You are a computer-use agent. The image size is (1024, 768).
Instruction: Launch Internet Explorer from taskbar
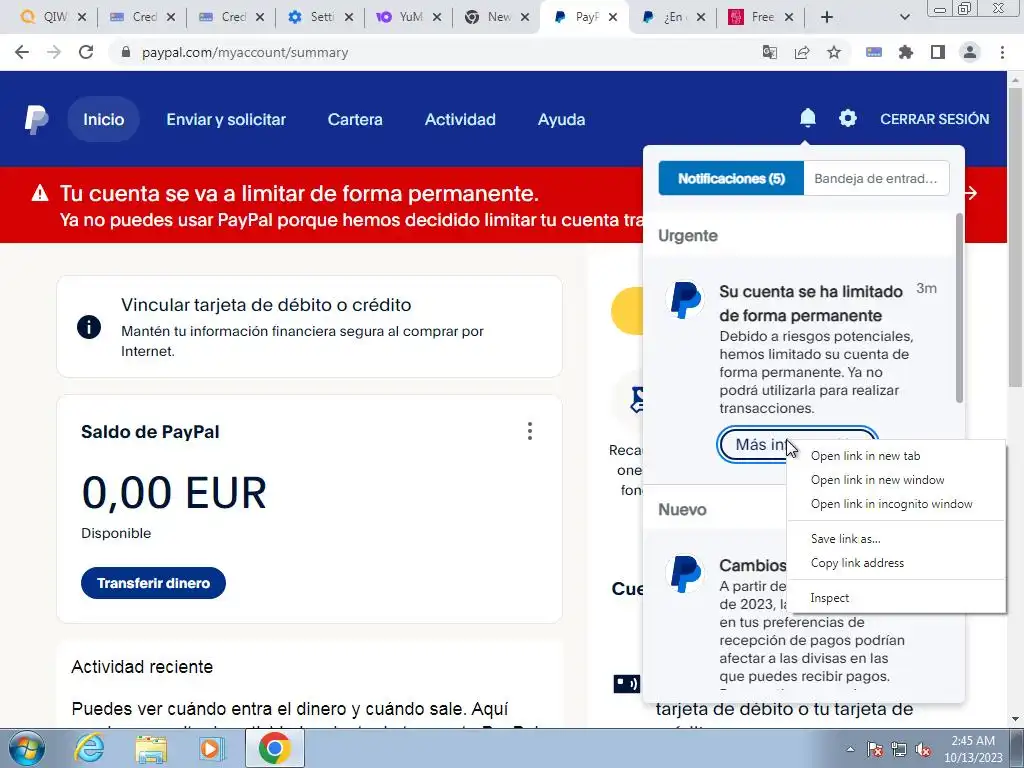pos(89,748)
